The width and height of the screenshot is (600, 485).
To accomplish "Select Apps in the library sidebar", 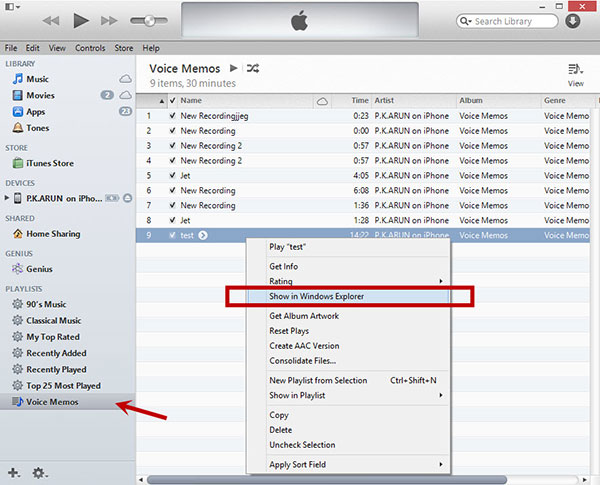I will click(x=36, y=112).
